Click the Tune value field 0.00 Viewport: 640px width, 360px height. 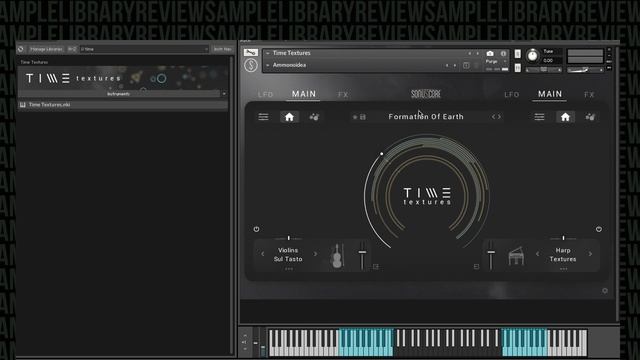tap(548, 60)
